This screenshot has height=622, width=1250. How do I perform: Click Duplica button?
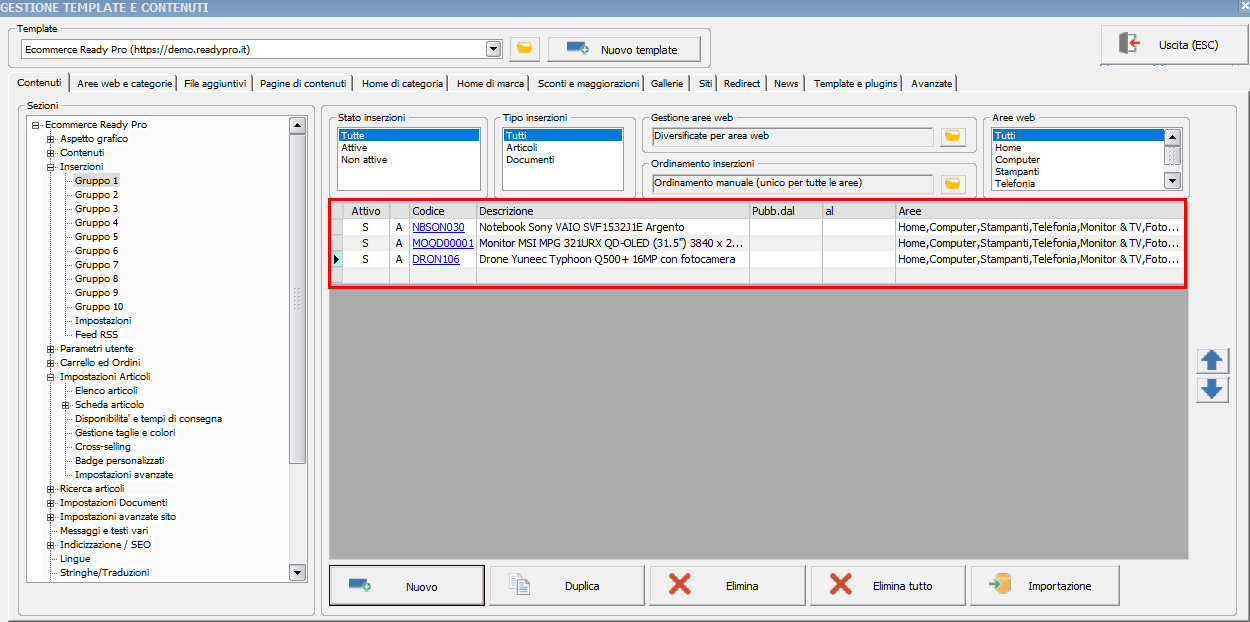point(567,586)
